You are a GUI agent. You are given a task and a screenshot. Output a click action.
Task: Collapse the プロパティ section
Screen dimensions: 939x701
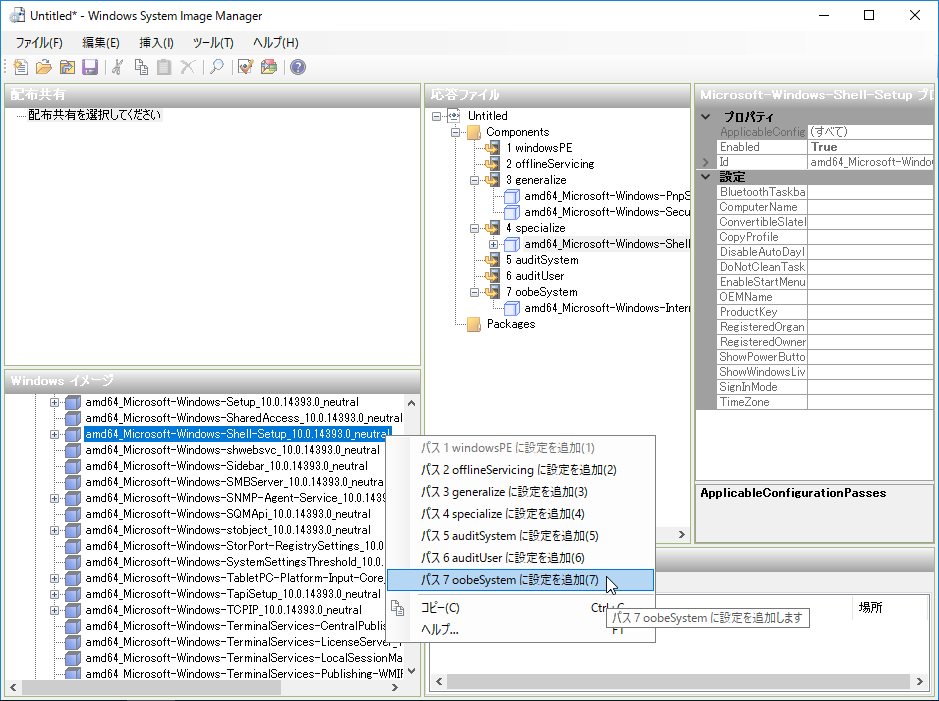pos(705,117)
